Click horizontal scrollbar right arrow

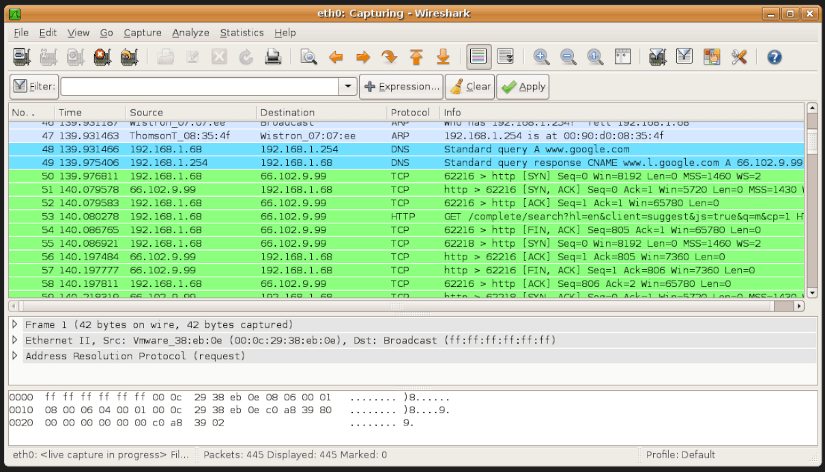tap(799, 306)
